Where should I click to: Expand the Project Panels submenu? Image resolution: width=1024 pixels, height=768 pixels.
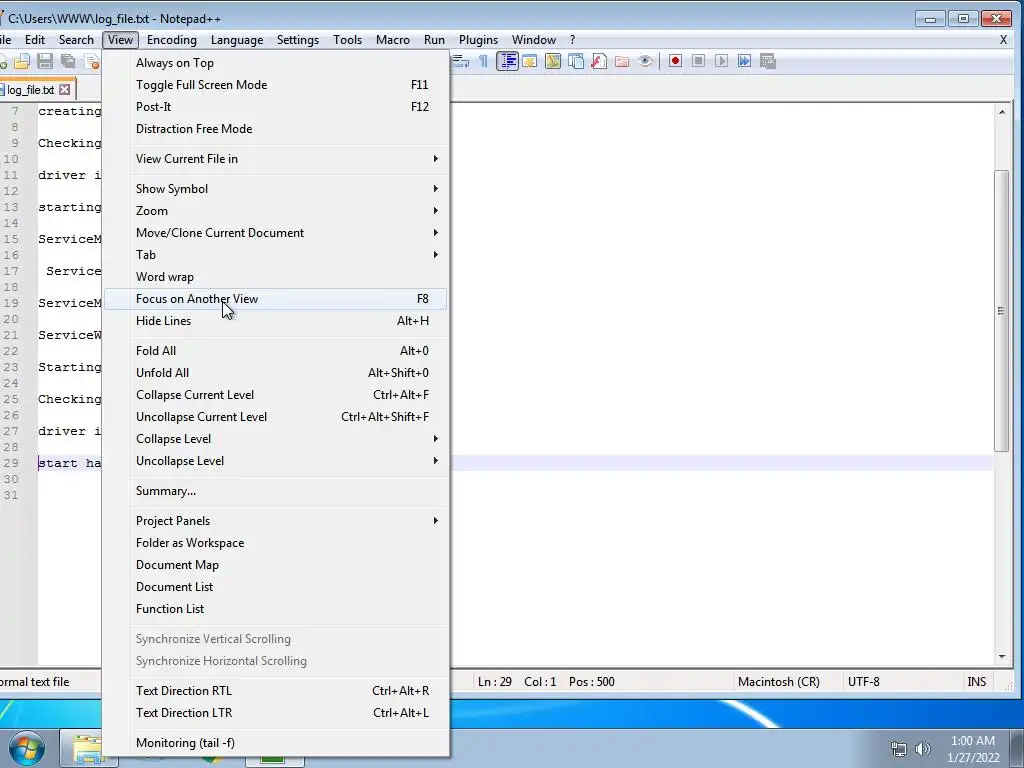276,521
